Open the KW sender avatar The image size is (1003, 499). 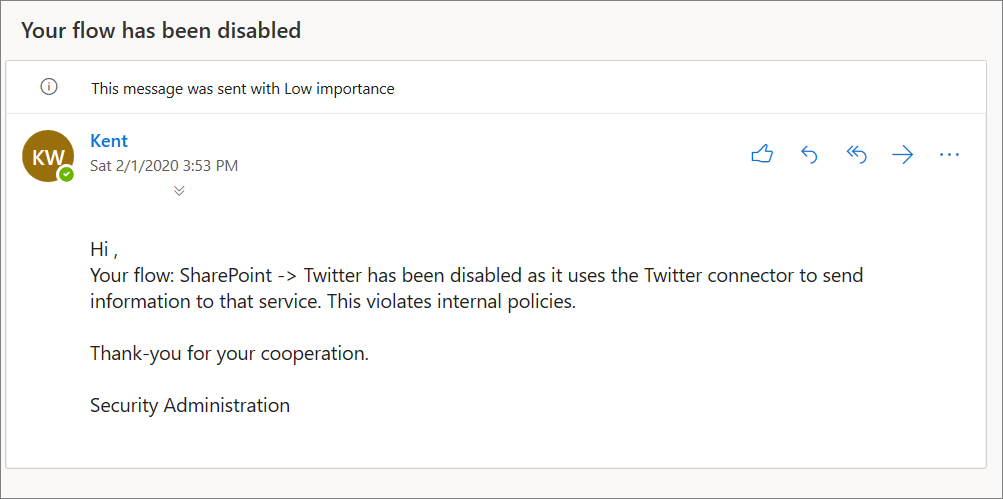pyautogui.click(x=47, y=156)
